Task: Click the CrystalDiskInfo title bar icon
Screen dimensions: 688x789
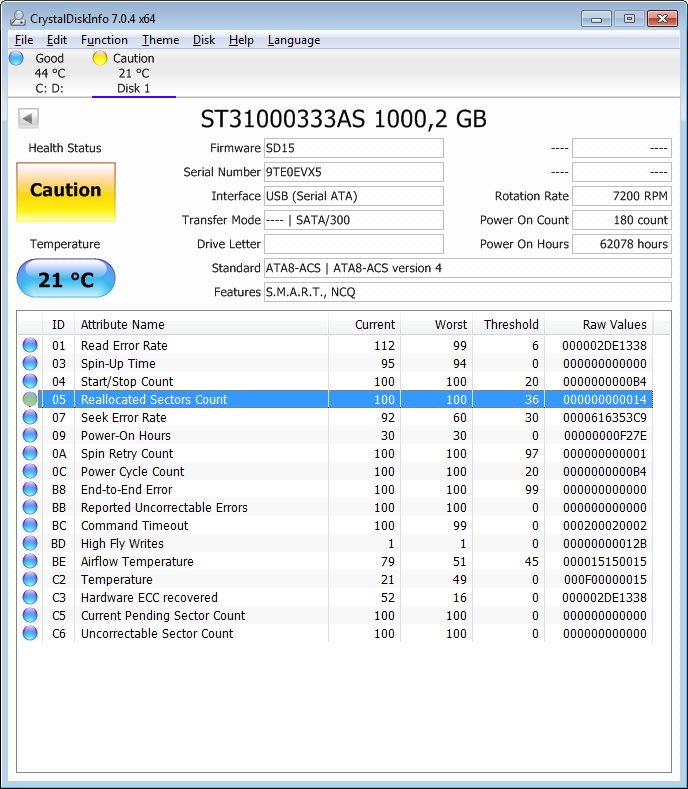Action: 18,19
